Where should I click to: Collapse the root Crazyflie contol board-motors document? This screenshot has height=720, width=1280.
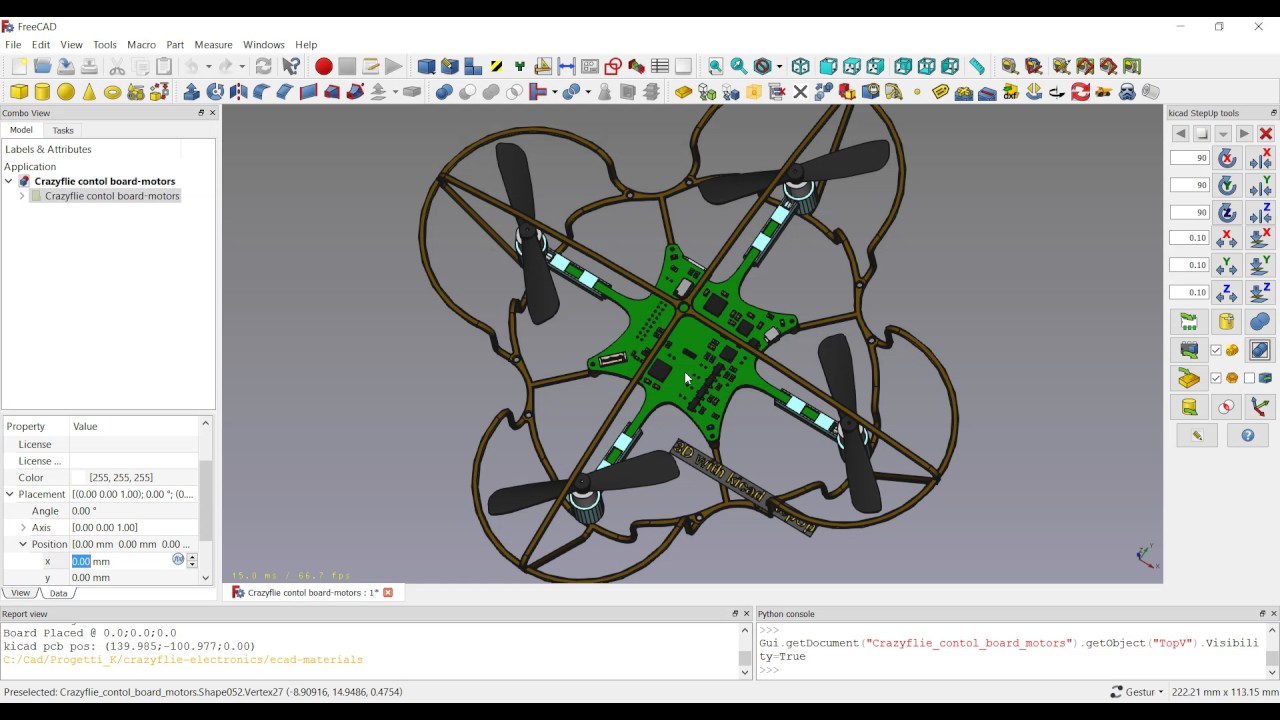pyautogui.click(x=9, y=182)
